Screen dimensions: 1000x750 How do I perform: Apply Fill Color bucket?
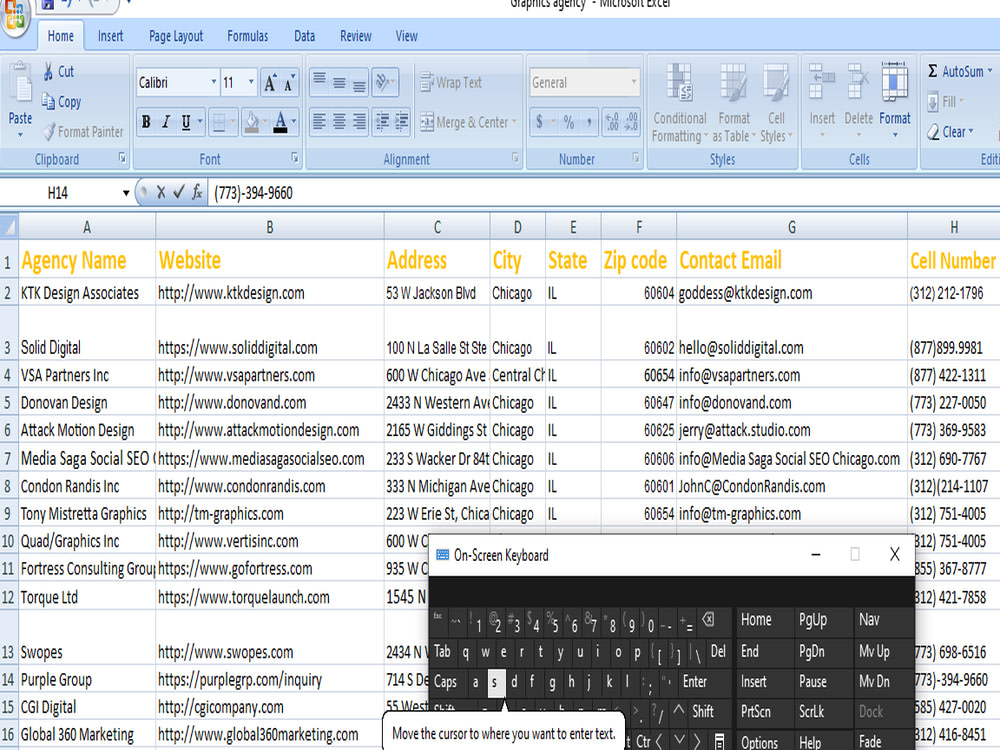click(x=252, y=121)
